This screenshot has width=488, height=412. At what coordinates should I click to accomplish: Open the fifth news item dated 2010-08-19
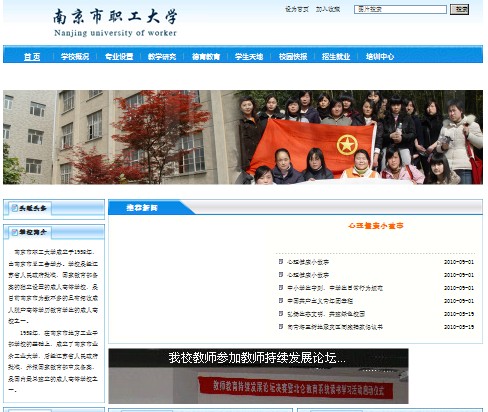pos(326,314)
